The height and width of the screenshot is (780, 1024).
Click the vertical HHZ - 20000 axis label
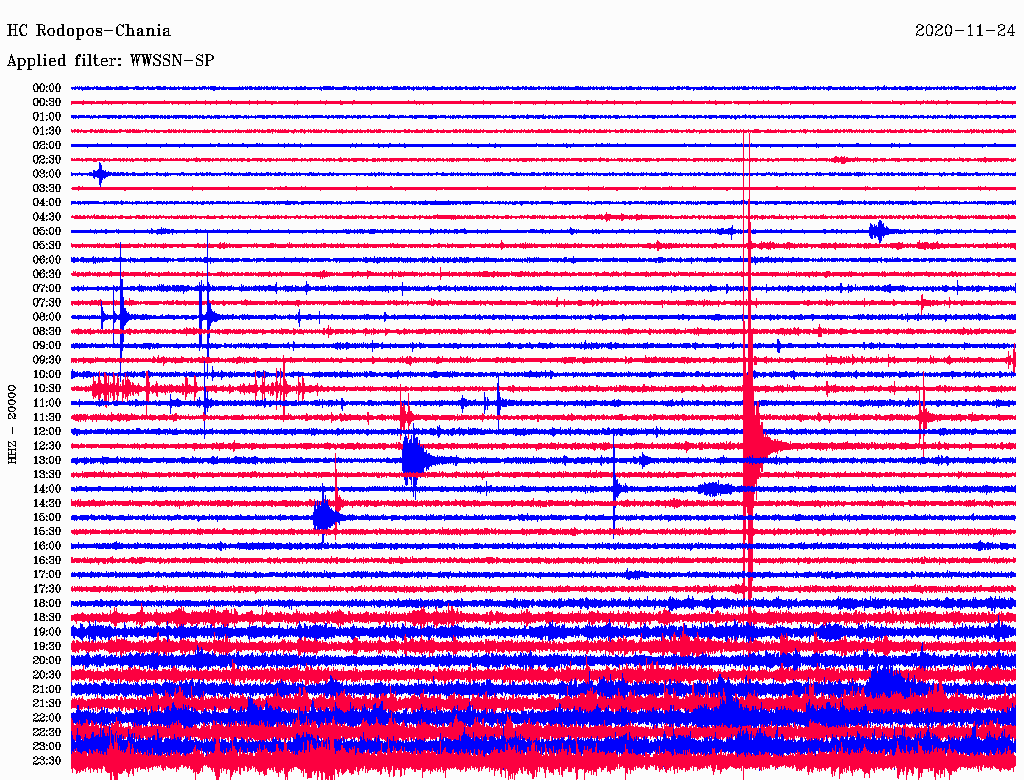(13, 423)
